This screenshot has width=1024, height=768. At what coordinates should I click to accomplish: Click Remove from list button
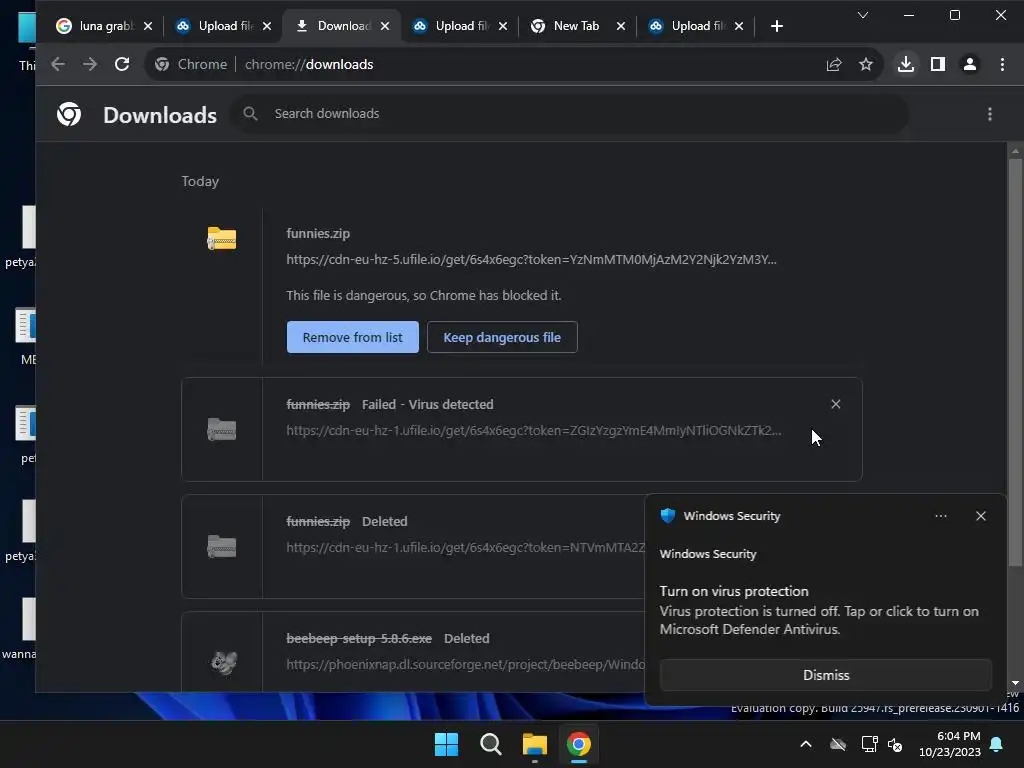click(353, 337)
